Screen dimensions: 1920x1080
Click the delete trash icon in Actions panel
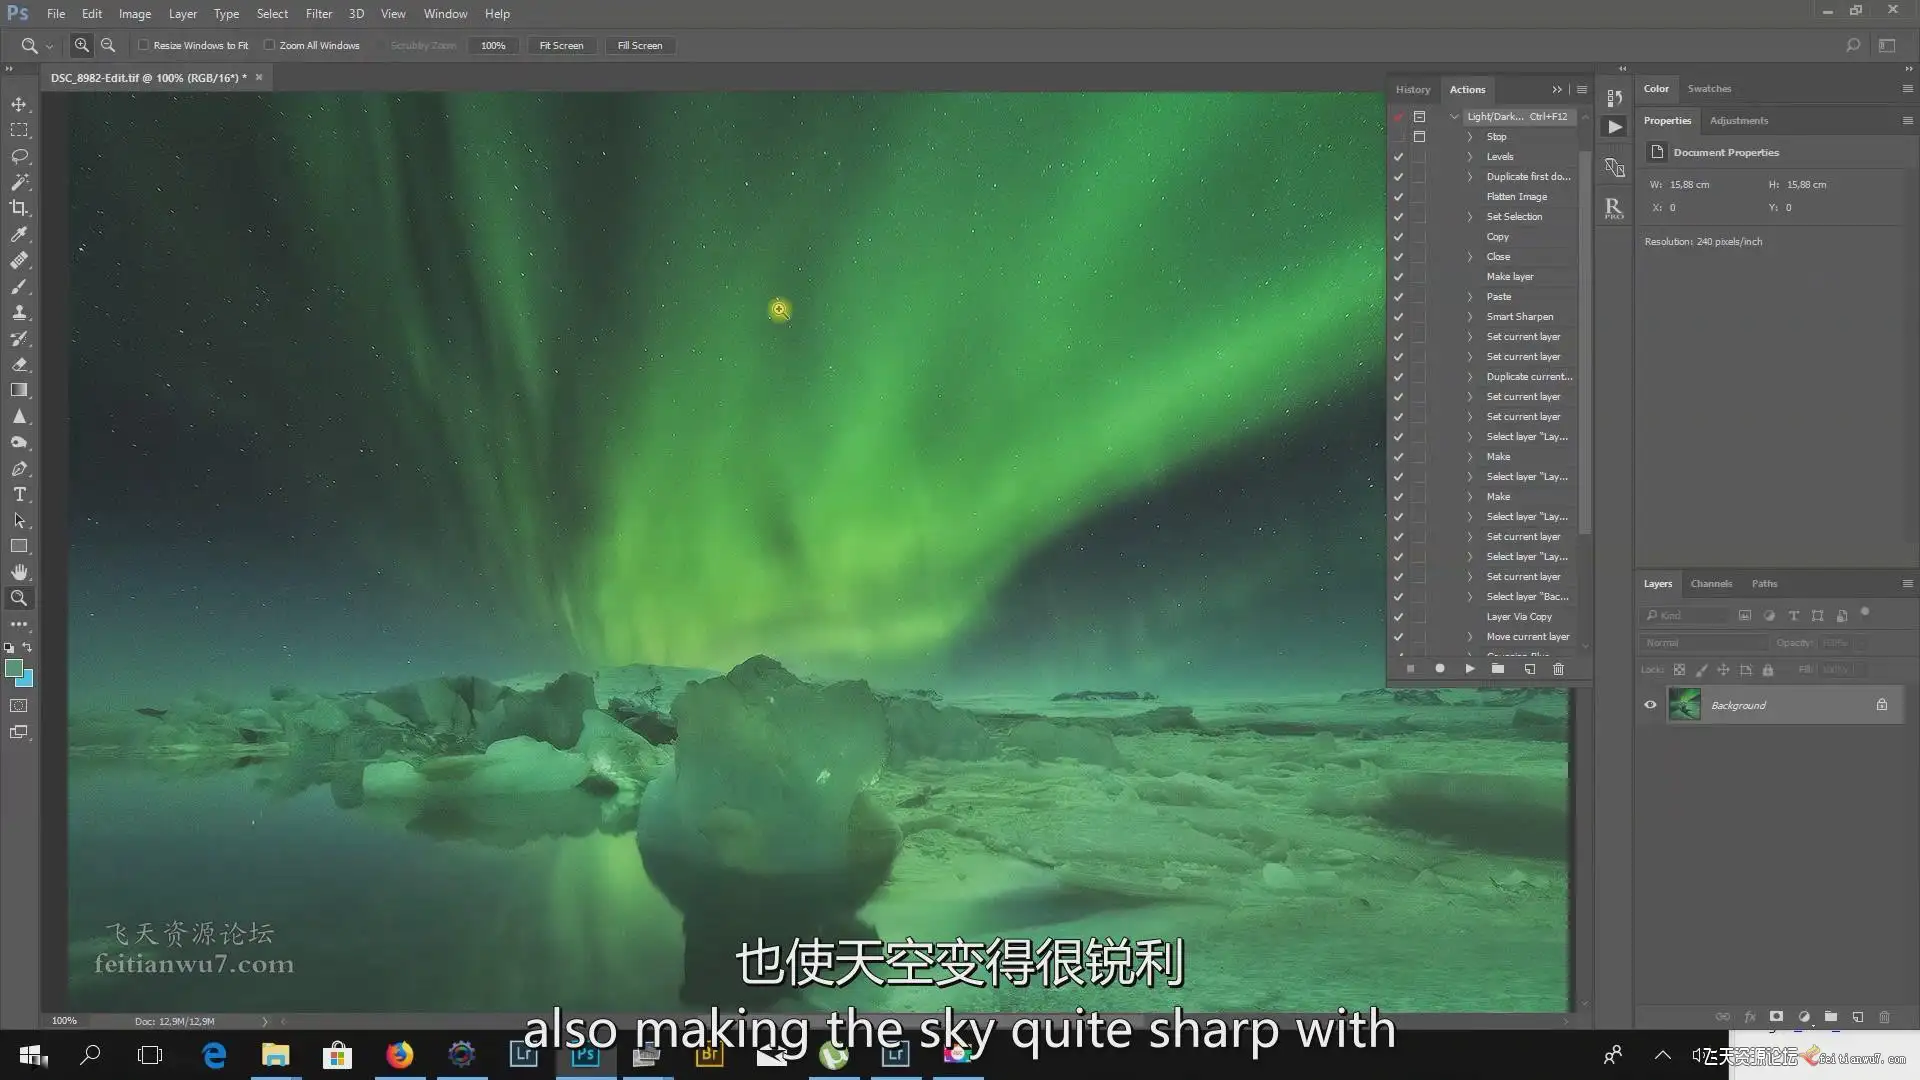click(x=1558, y=668)
